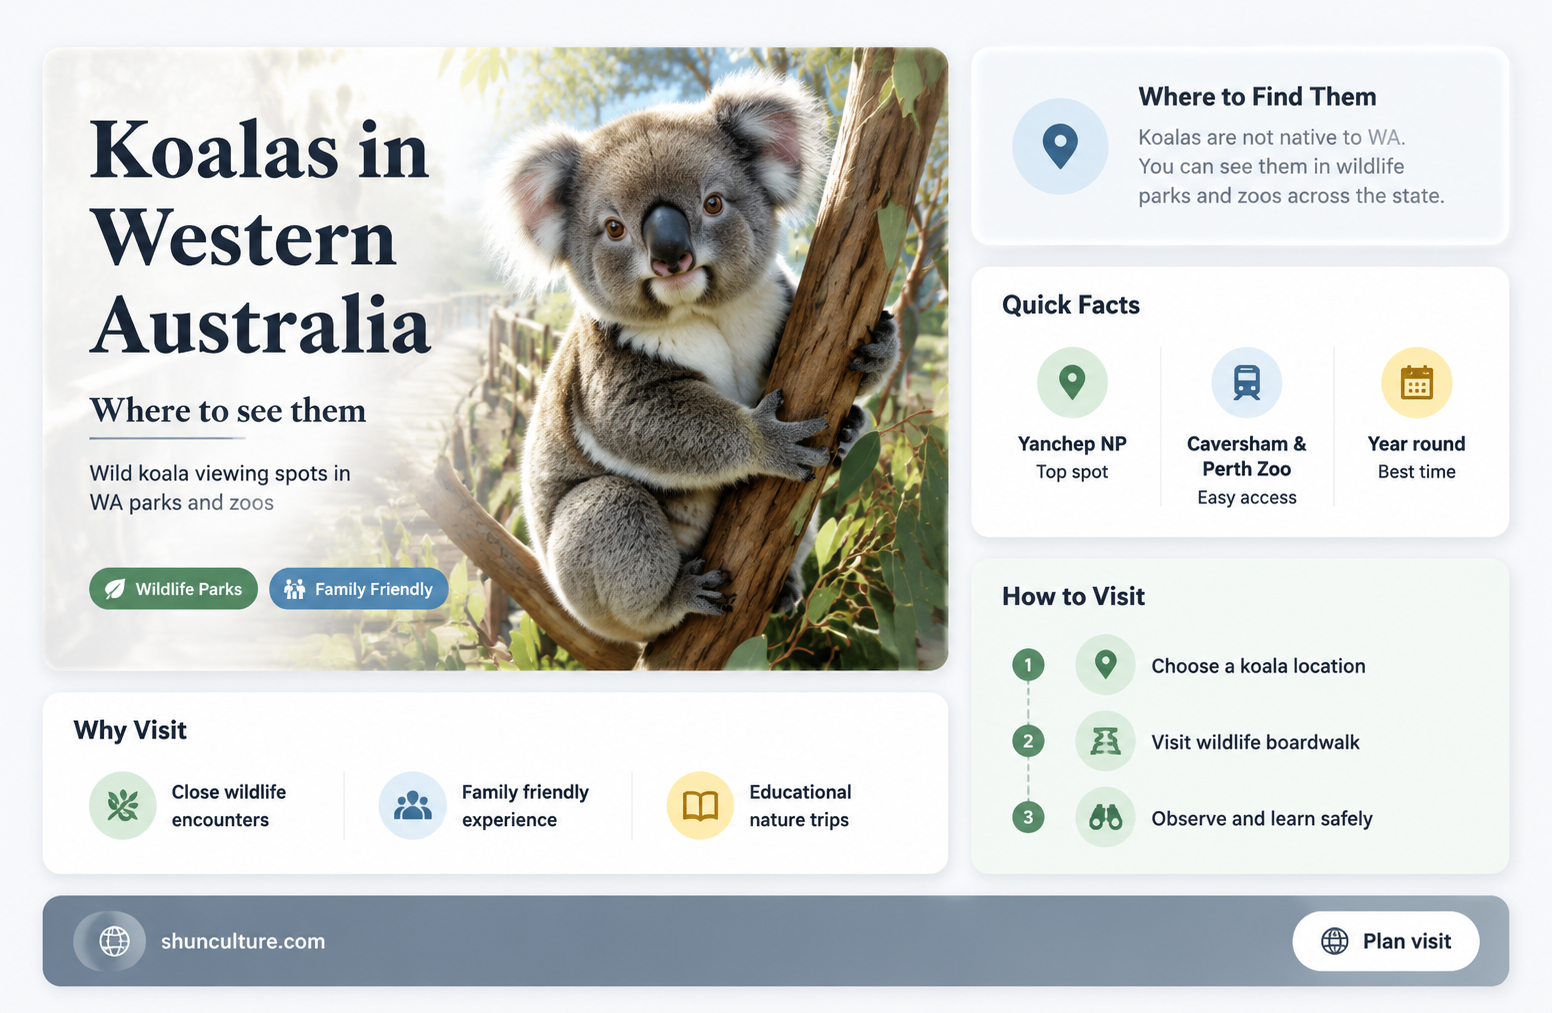
Task: Click the calendar icon above Year round
Action: click(x=1416, y=382)
